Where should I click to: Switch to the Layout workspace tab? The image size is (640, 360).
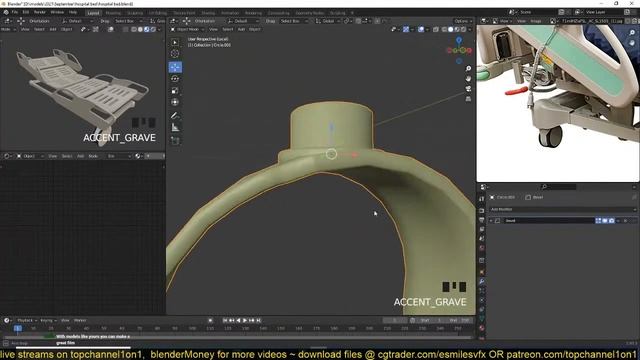pos(93,13)
